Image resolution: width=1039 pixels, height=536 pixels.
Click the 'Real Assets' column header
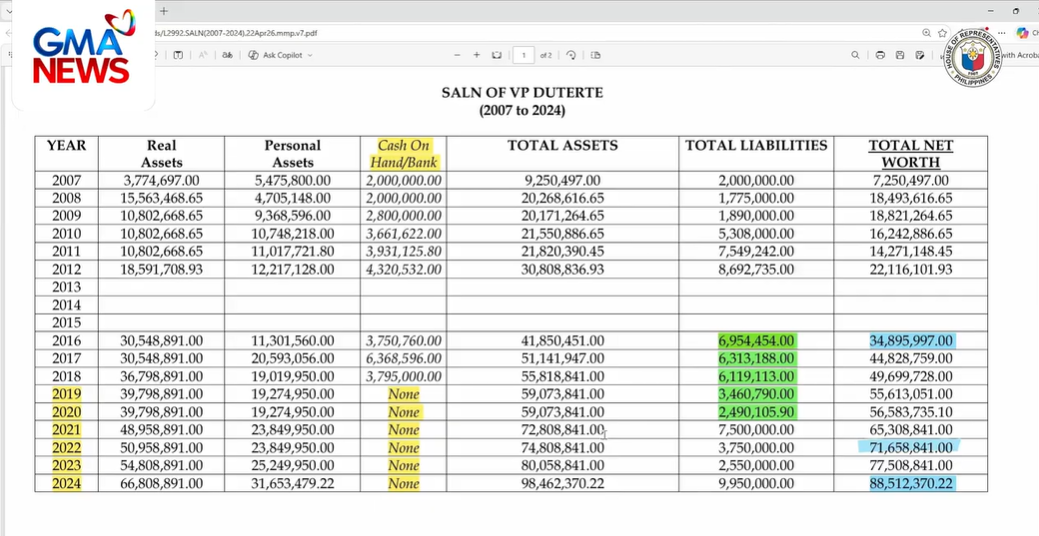[162, 154]
